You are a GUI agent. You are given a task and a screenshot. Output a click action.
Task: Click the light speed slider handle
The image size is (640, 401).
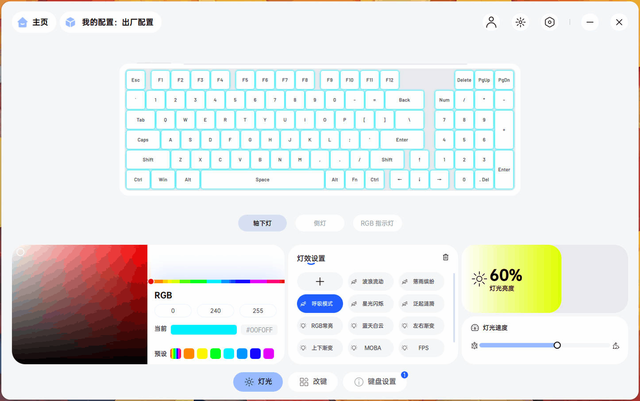557,345
